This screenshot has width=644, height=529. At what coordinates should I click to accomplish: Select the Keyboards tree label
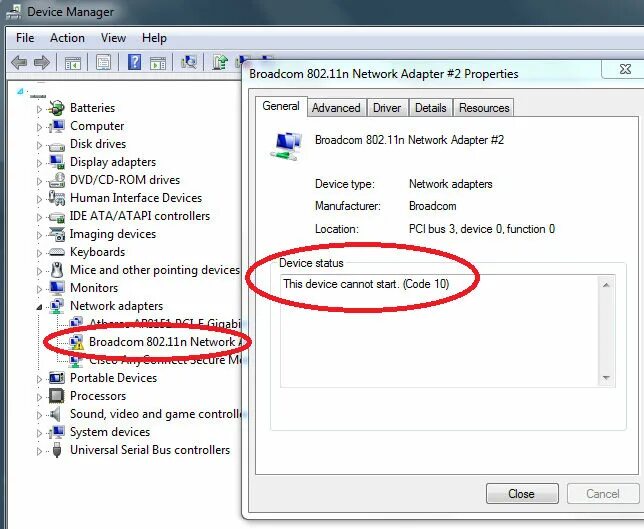(97, 252)
